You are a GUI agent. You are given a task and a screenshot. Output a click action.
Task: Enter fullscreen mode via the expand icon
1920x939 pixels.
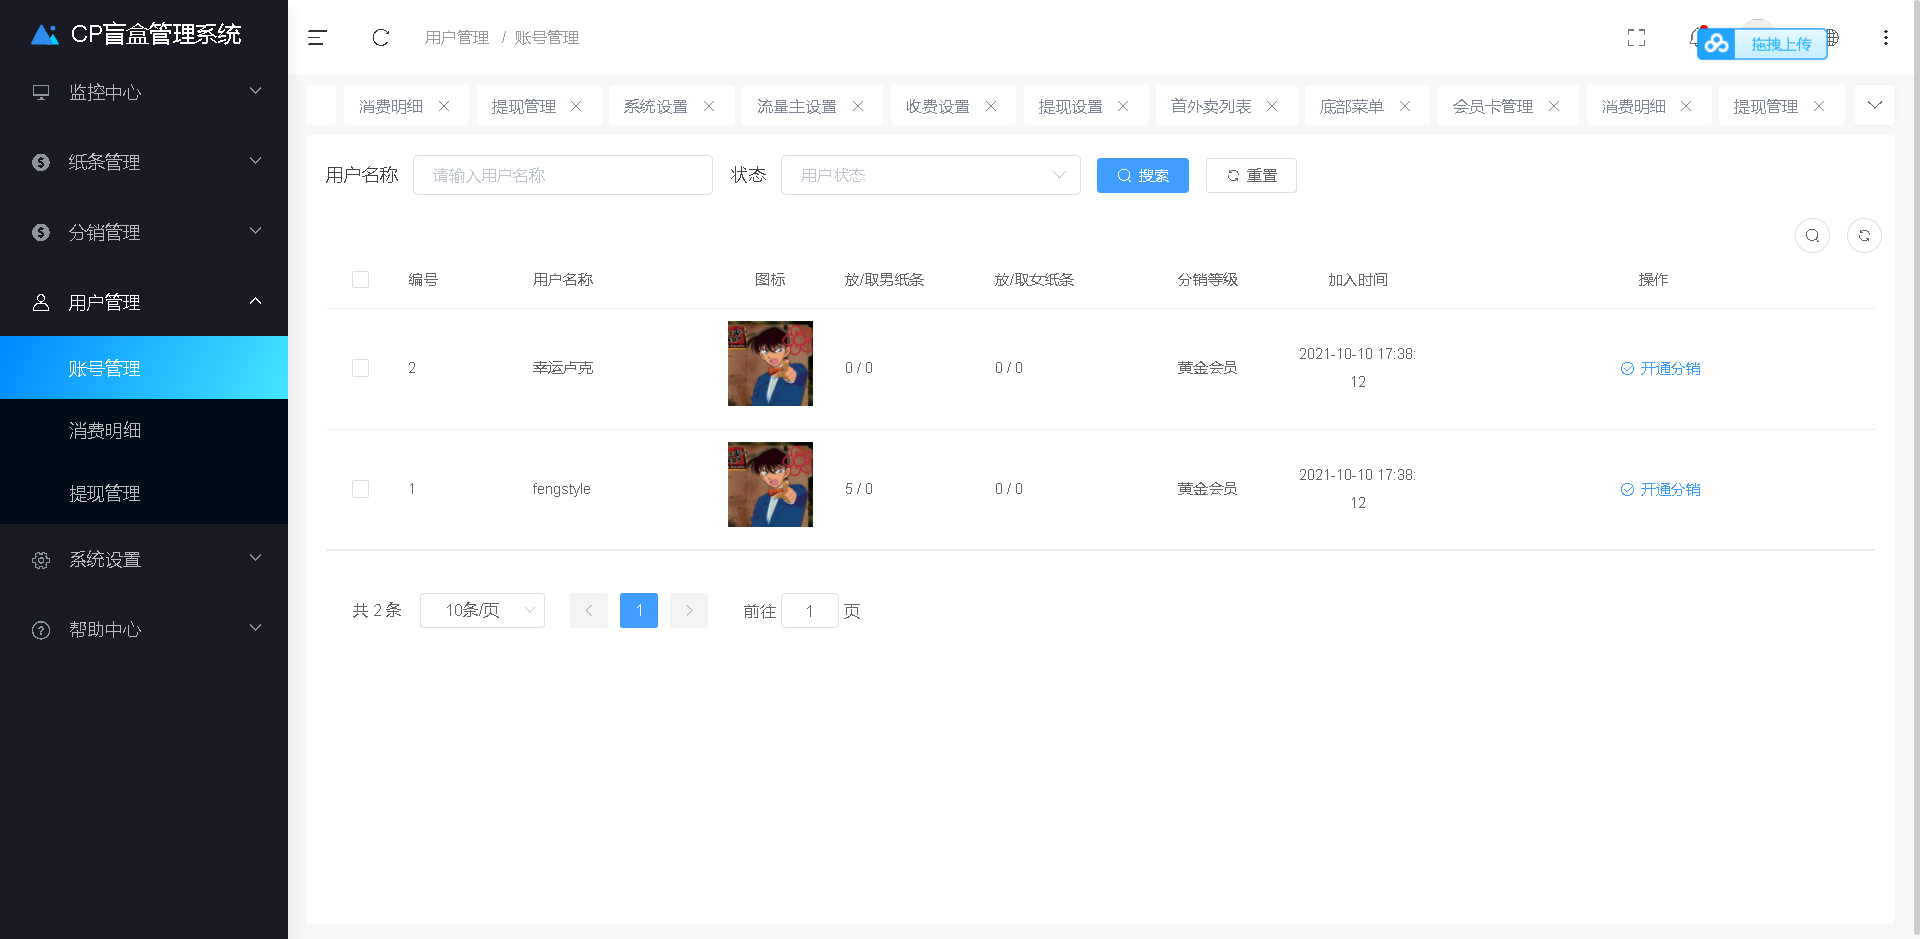[x=1636, y=38]
